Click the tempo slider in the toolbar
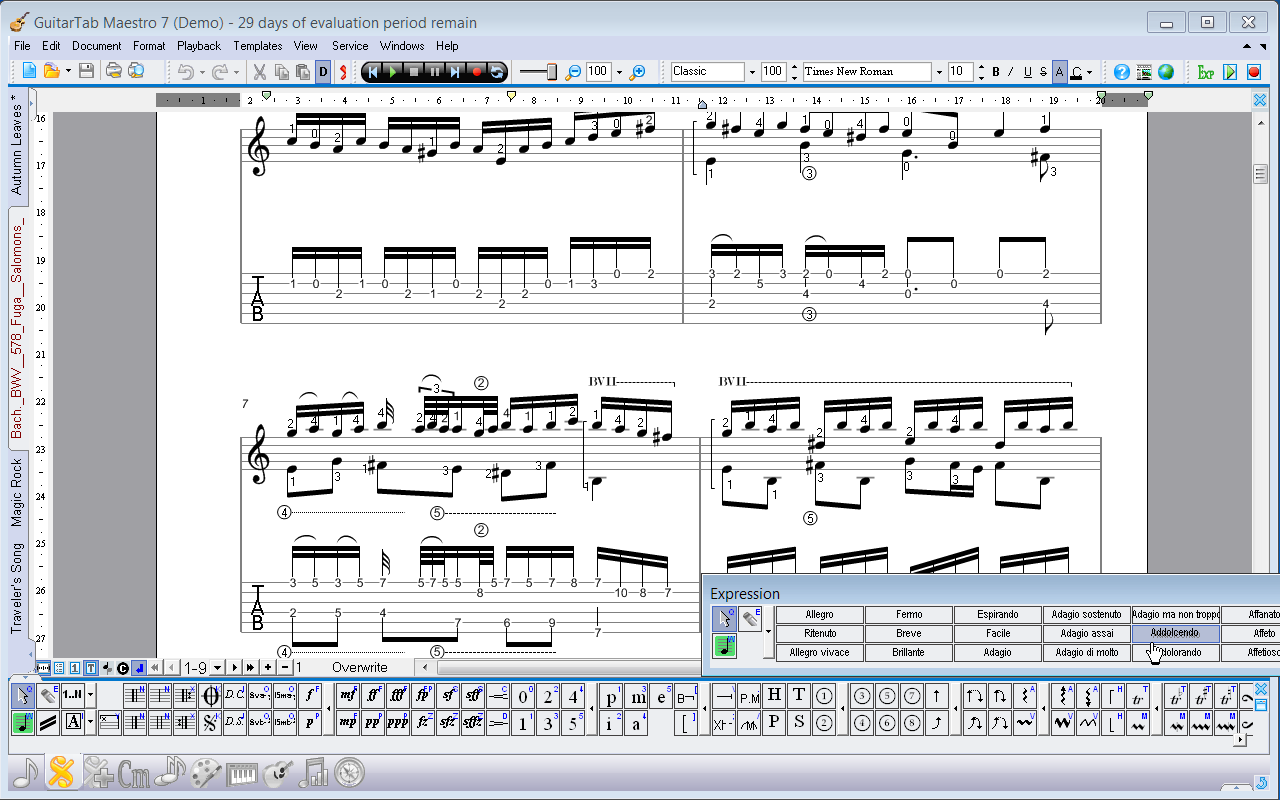 pyautogui.click(x=538, y=72)
